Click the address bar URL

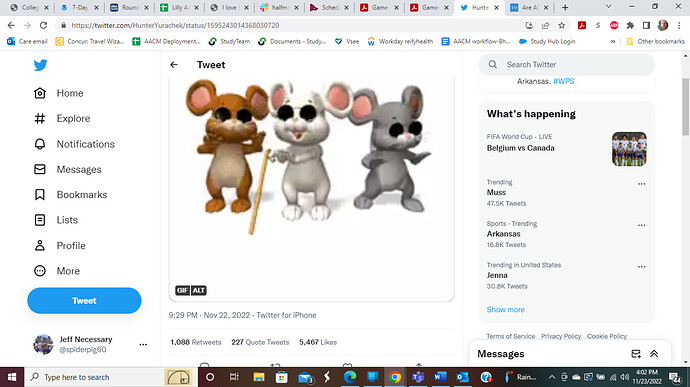click(175, 26)
